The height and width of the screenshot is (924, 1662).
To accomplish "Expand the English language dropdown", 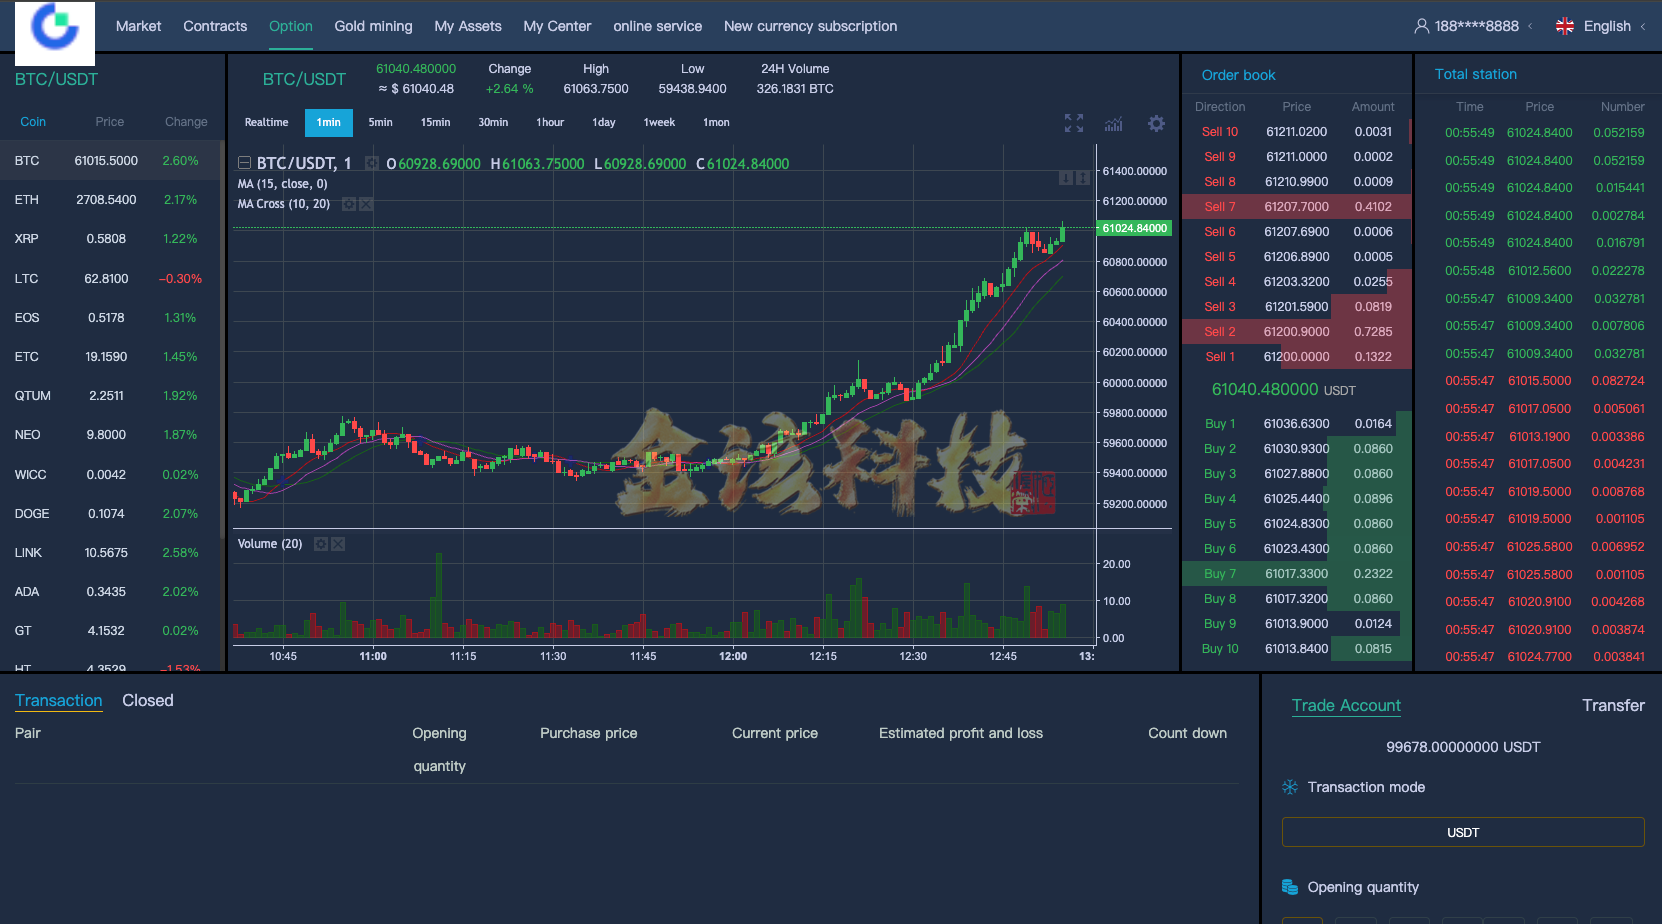I will point(1606,26).
